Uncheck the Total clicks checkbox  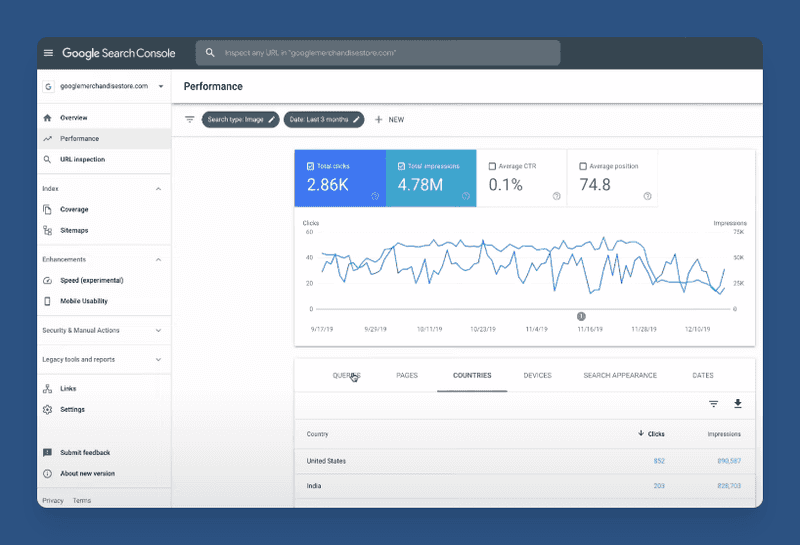(x=310, y=166)
